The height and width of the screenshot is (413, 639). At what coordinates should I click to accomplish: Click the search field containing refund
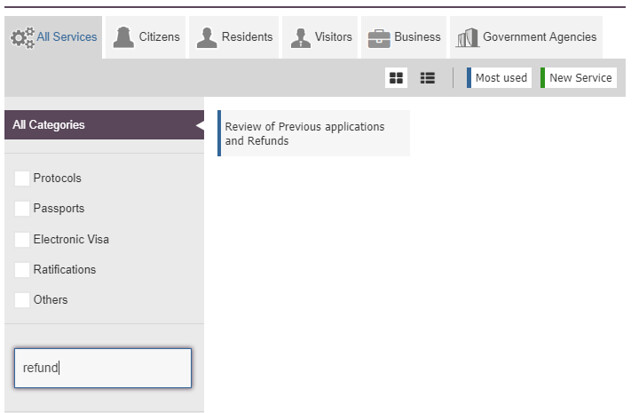coord(102,368)
